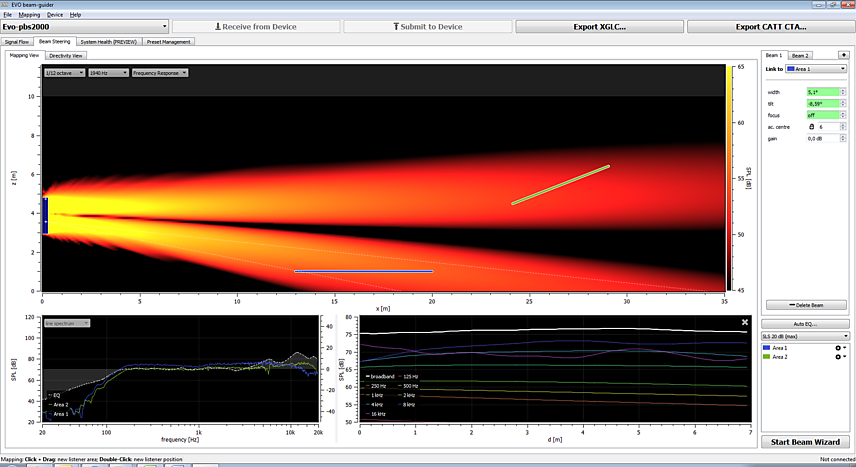Viewport: 856px width, 467px height.
Task: Click the Auto EQ button
Action: (805, 324)
